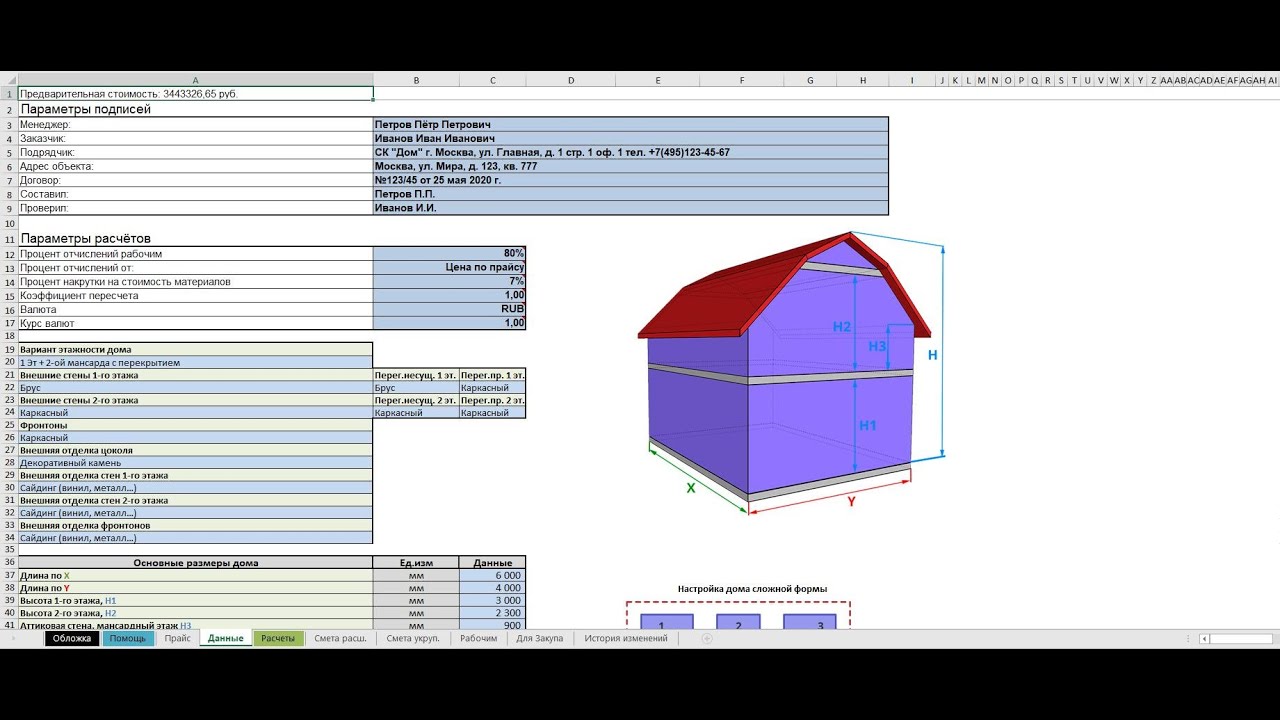The height and width of the screenshot is (720, 1280).
Task: Select row 10 header
Action: pyautogui.click(x=9, y=223)
